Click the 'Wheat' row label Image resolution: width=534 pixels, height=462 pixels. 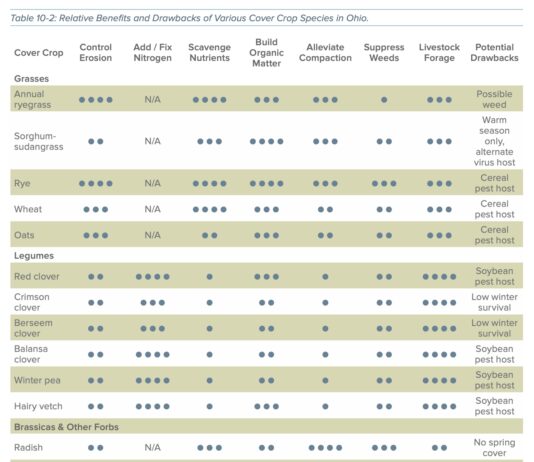(x=28, y=209)
